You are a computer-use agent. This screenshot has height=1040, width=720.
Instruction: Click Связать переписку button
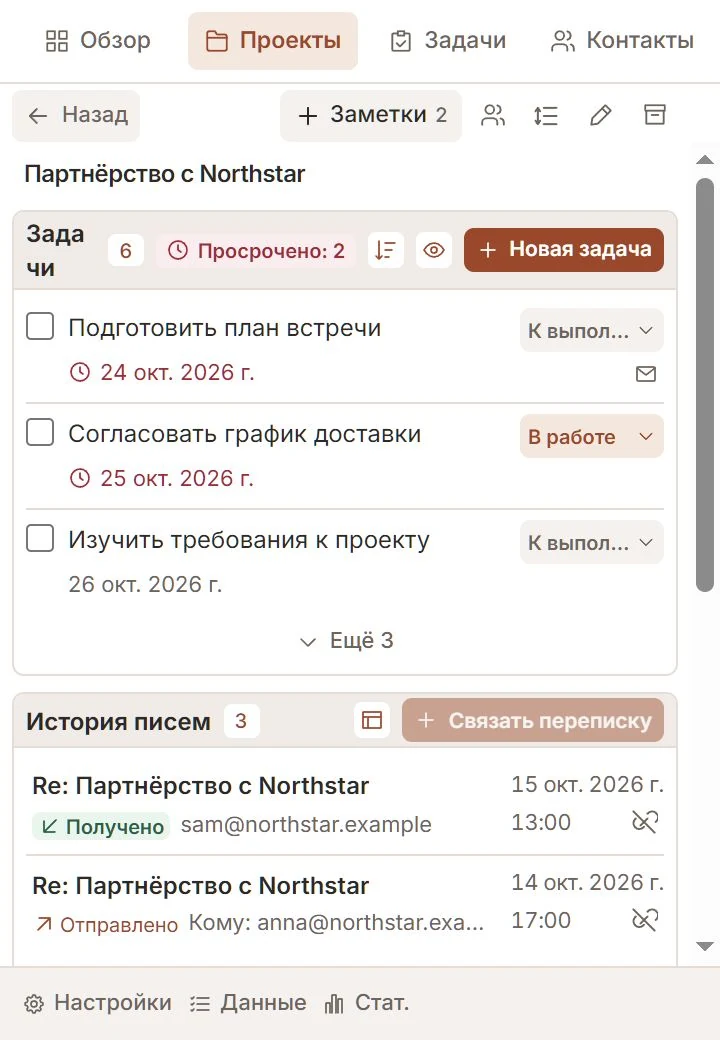[x=533, y=720]
